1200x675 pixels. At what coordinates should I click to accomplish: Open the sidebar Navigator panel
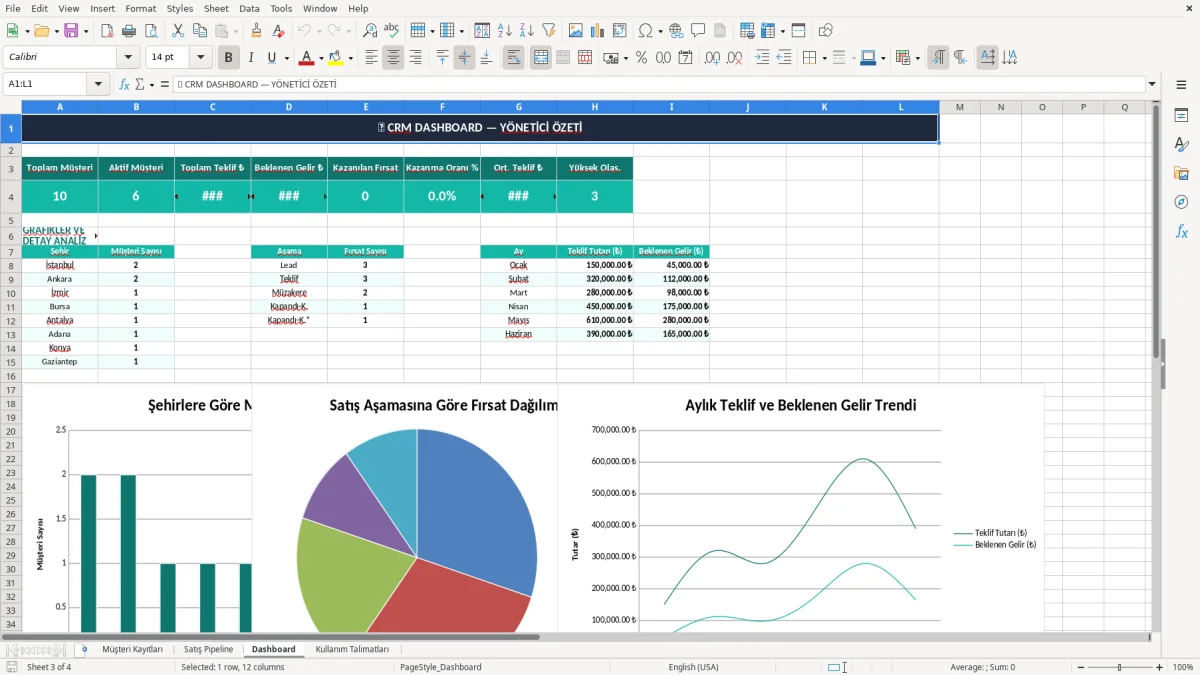click(1181, 202)
